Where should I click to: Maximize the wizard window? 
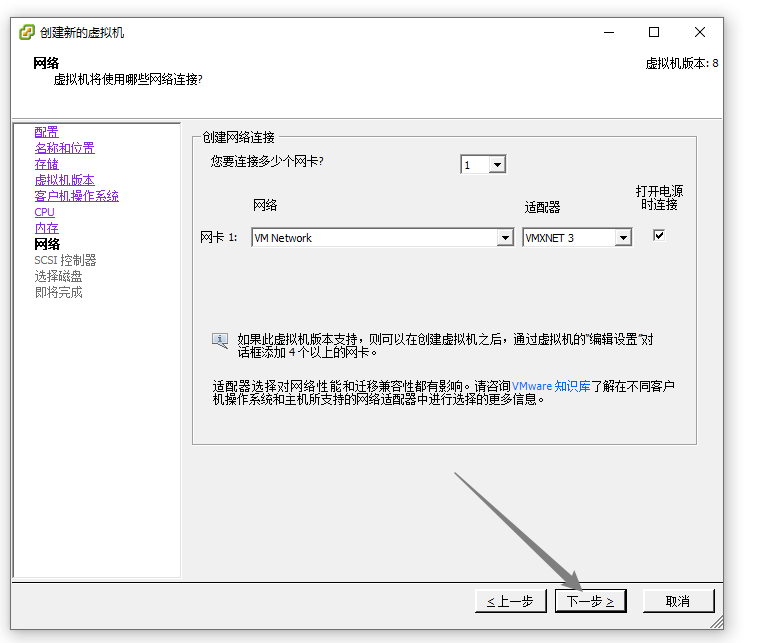(x=654, y=32)
